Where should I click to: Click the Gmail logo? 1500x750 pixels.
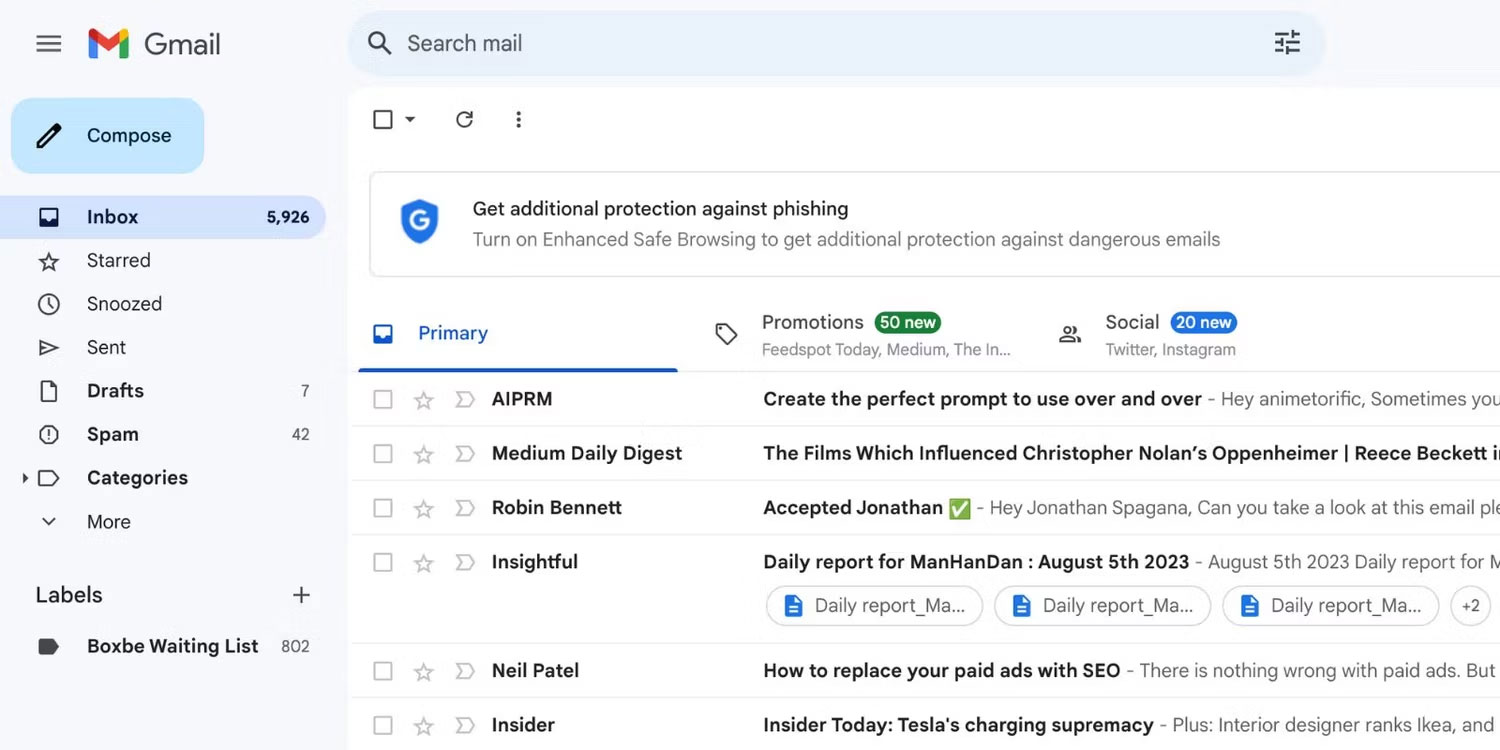pyautogui.click(x=152, y=43)
